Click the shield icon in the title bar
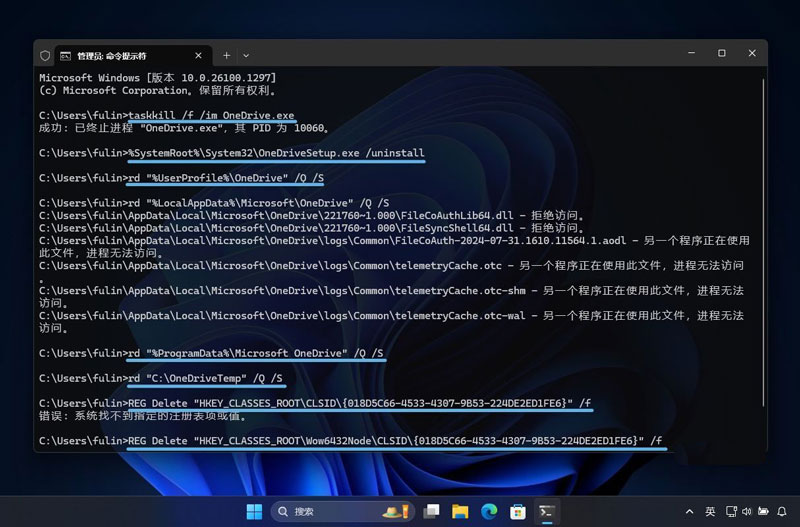The image size is (800, 527). (45, 55)
